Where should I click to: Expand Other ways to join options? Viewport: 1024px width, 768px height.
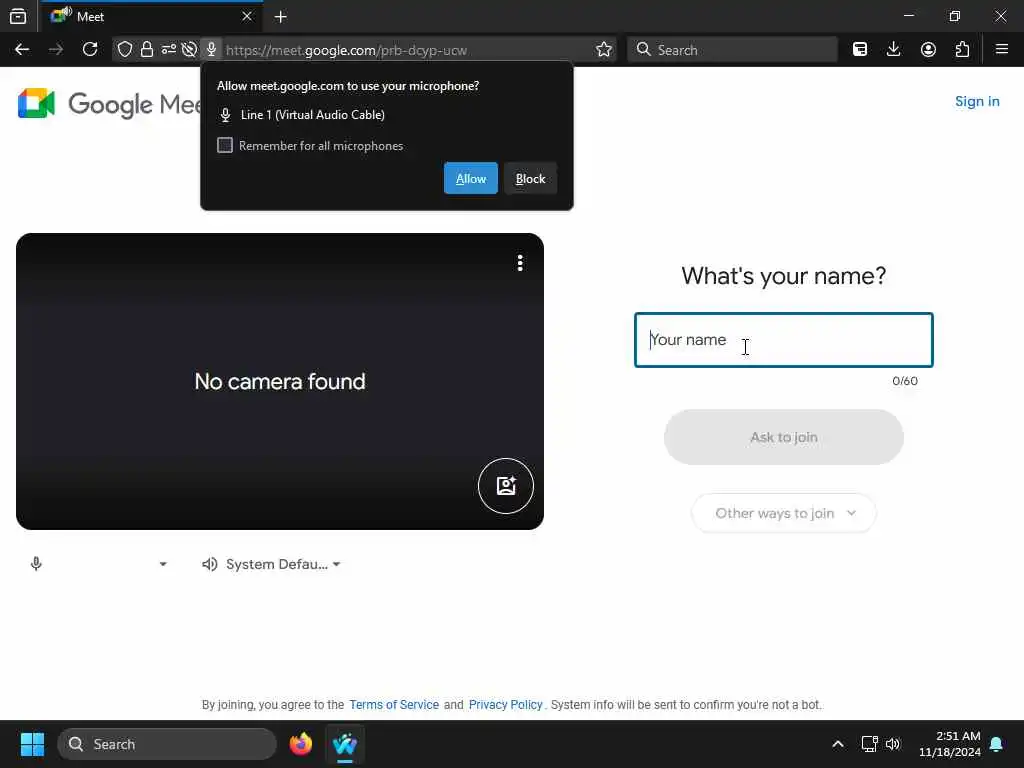tap(783, 513)
